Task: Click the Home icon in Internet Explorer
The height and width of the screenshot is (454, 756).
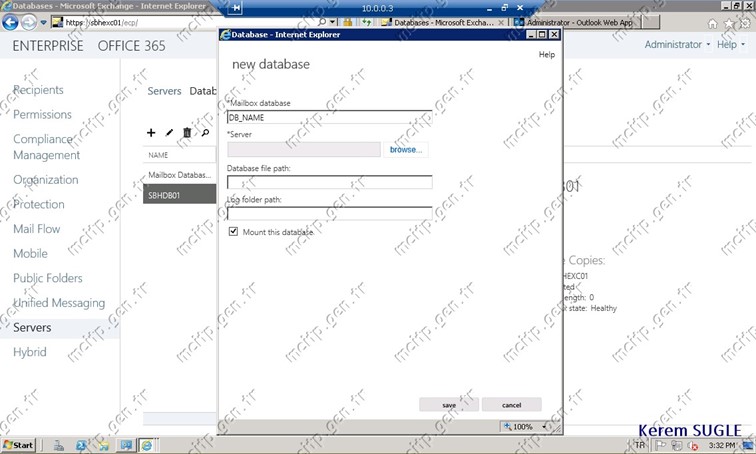Action: (712, 23)
